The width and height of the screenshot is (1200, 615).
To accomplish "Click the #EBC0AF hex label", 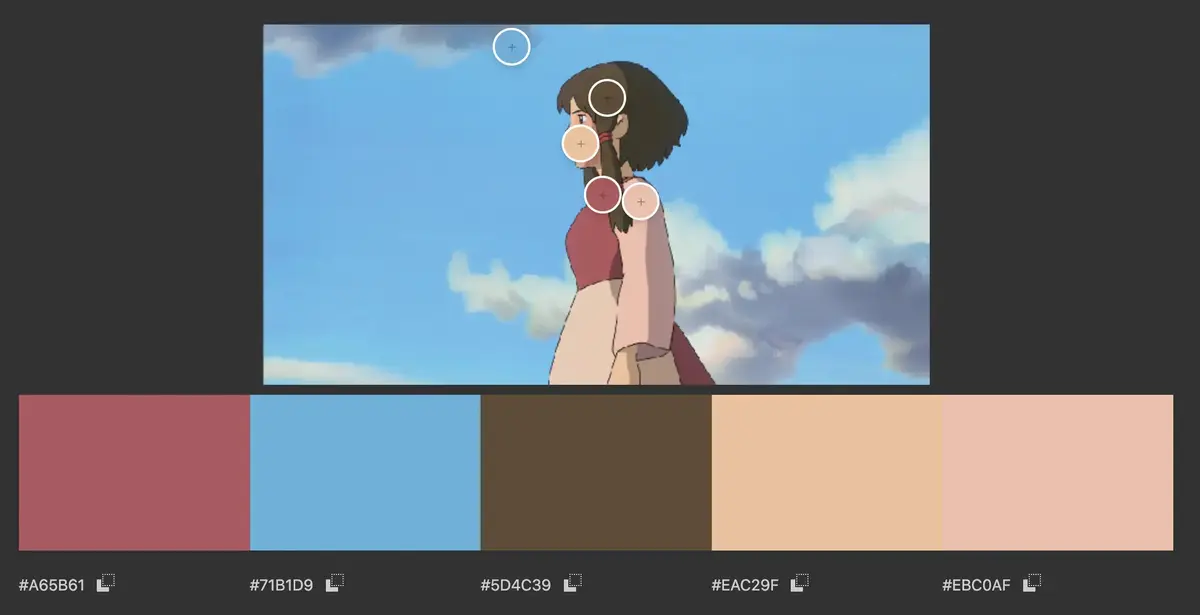I will pyautogui.click(x=976, y=583).
